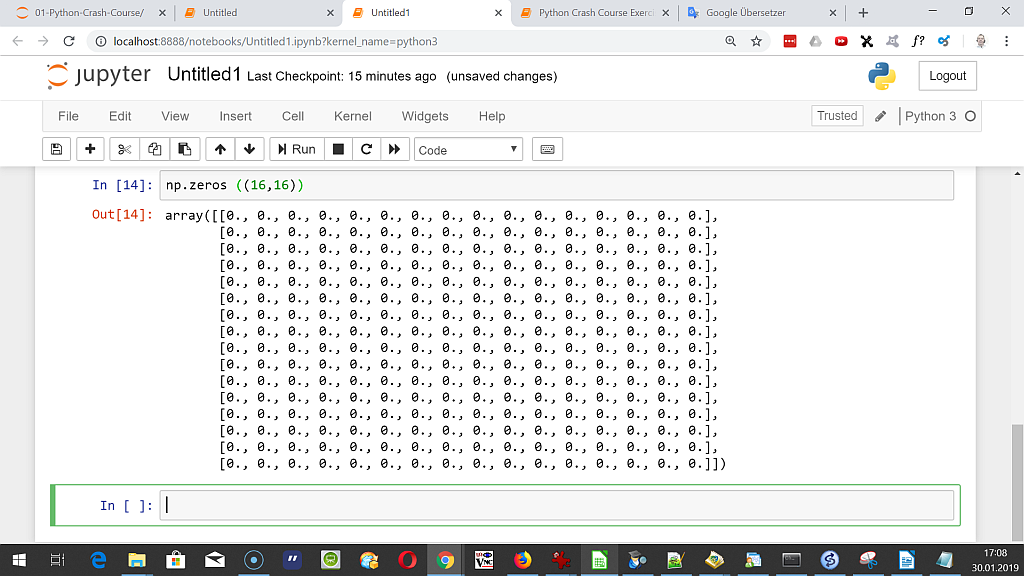Click the Chrome profile avatar
The width and height of the screenshot is (1024, 576).
click(x=980, y=41)
